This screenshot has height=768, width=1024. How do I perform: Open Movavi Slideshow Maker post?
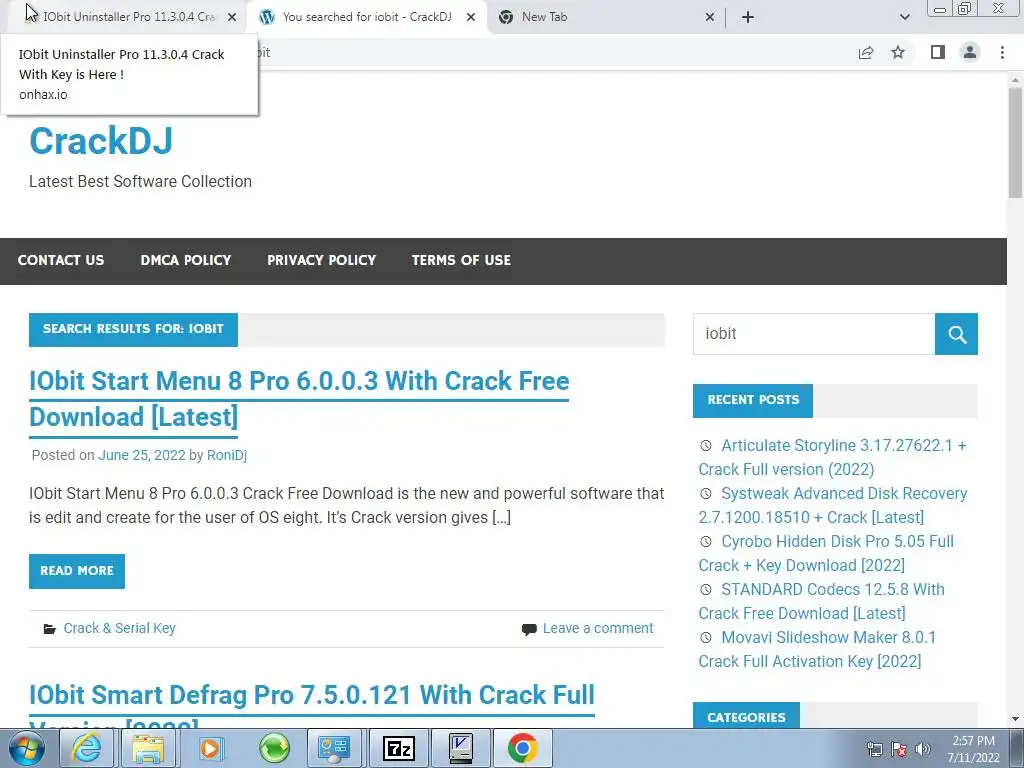[817, 649]
